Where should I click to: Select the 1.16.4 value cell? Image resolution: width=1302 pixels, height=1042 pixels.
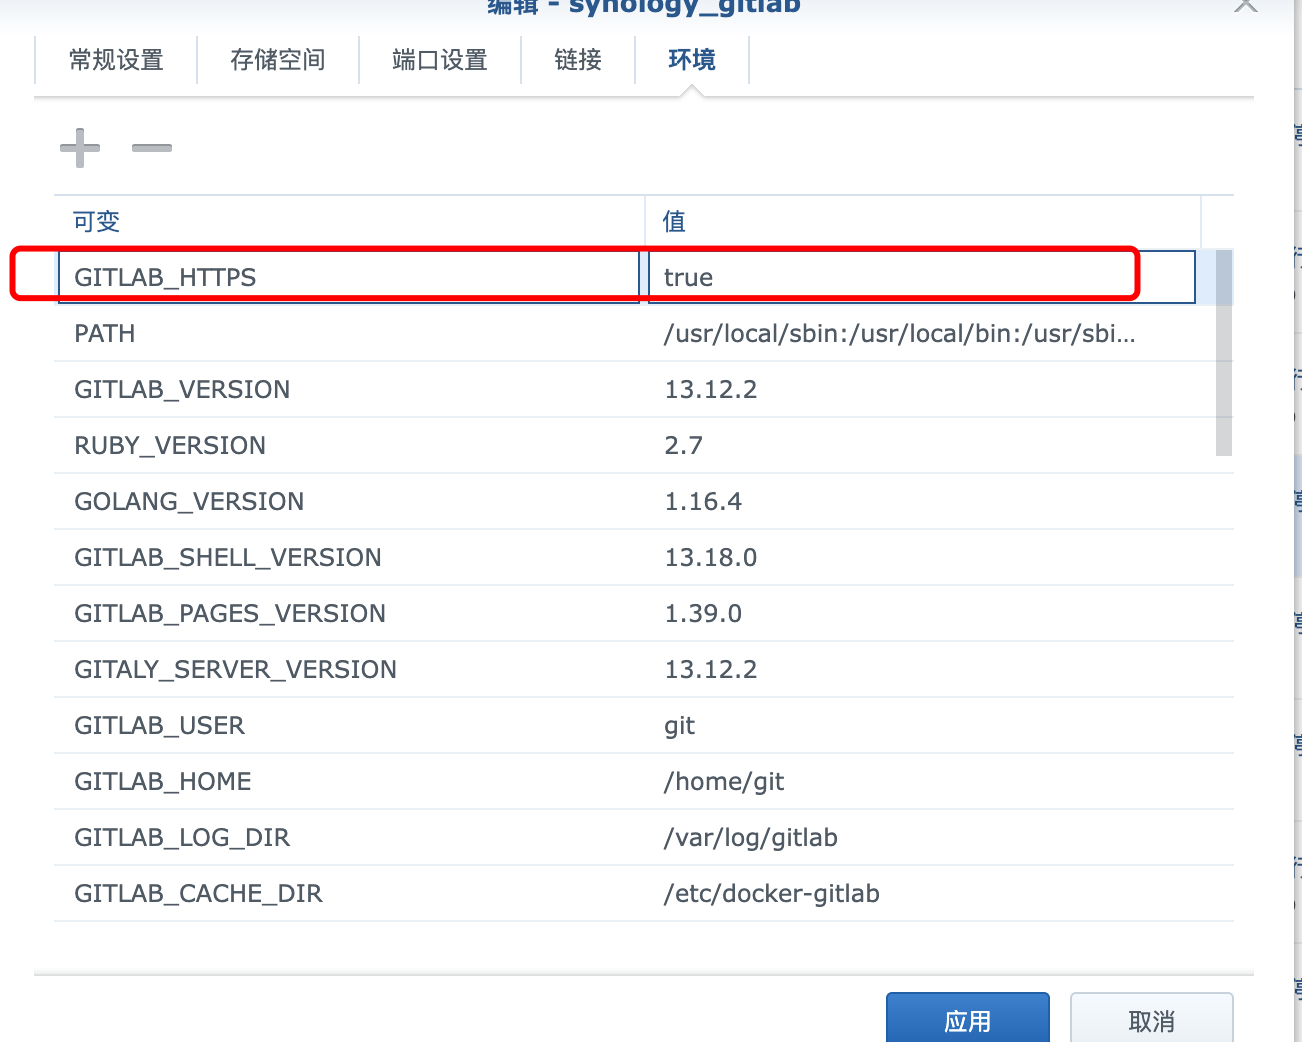pos(703,501)
